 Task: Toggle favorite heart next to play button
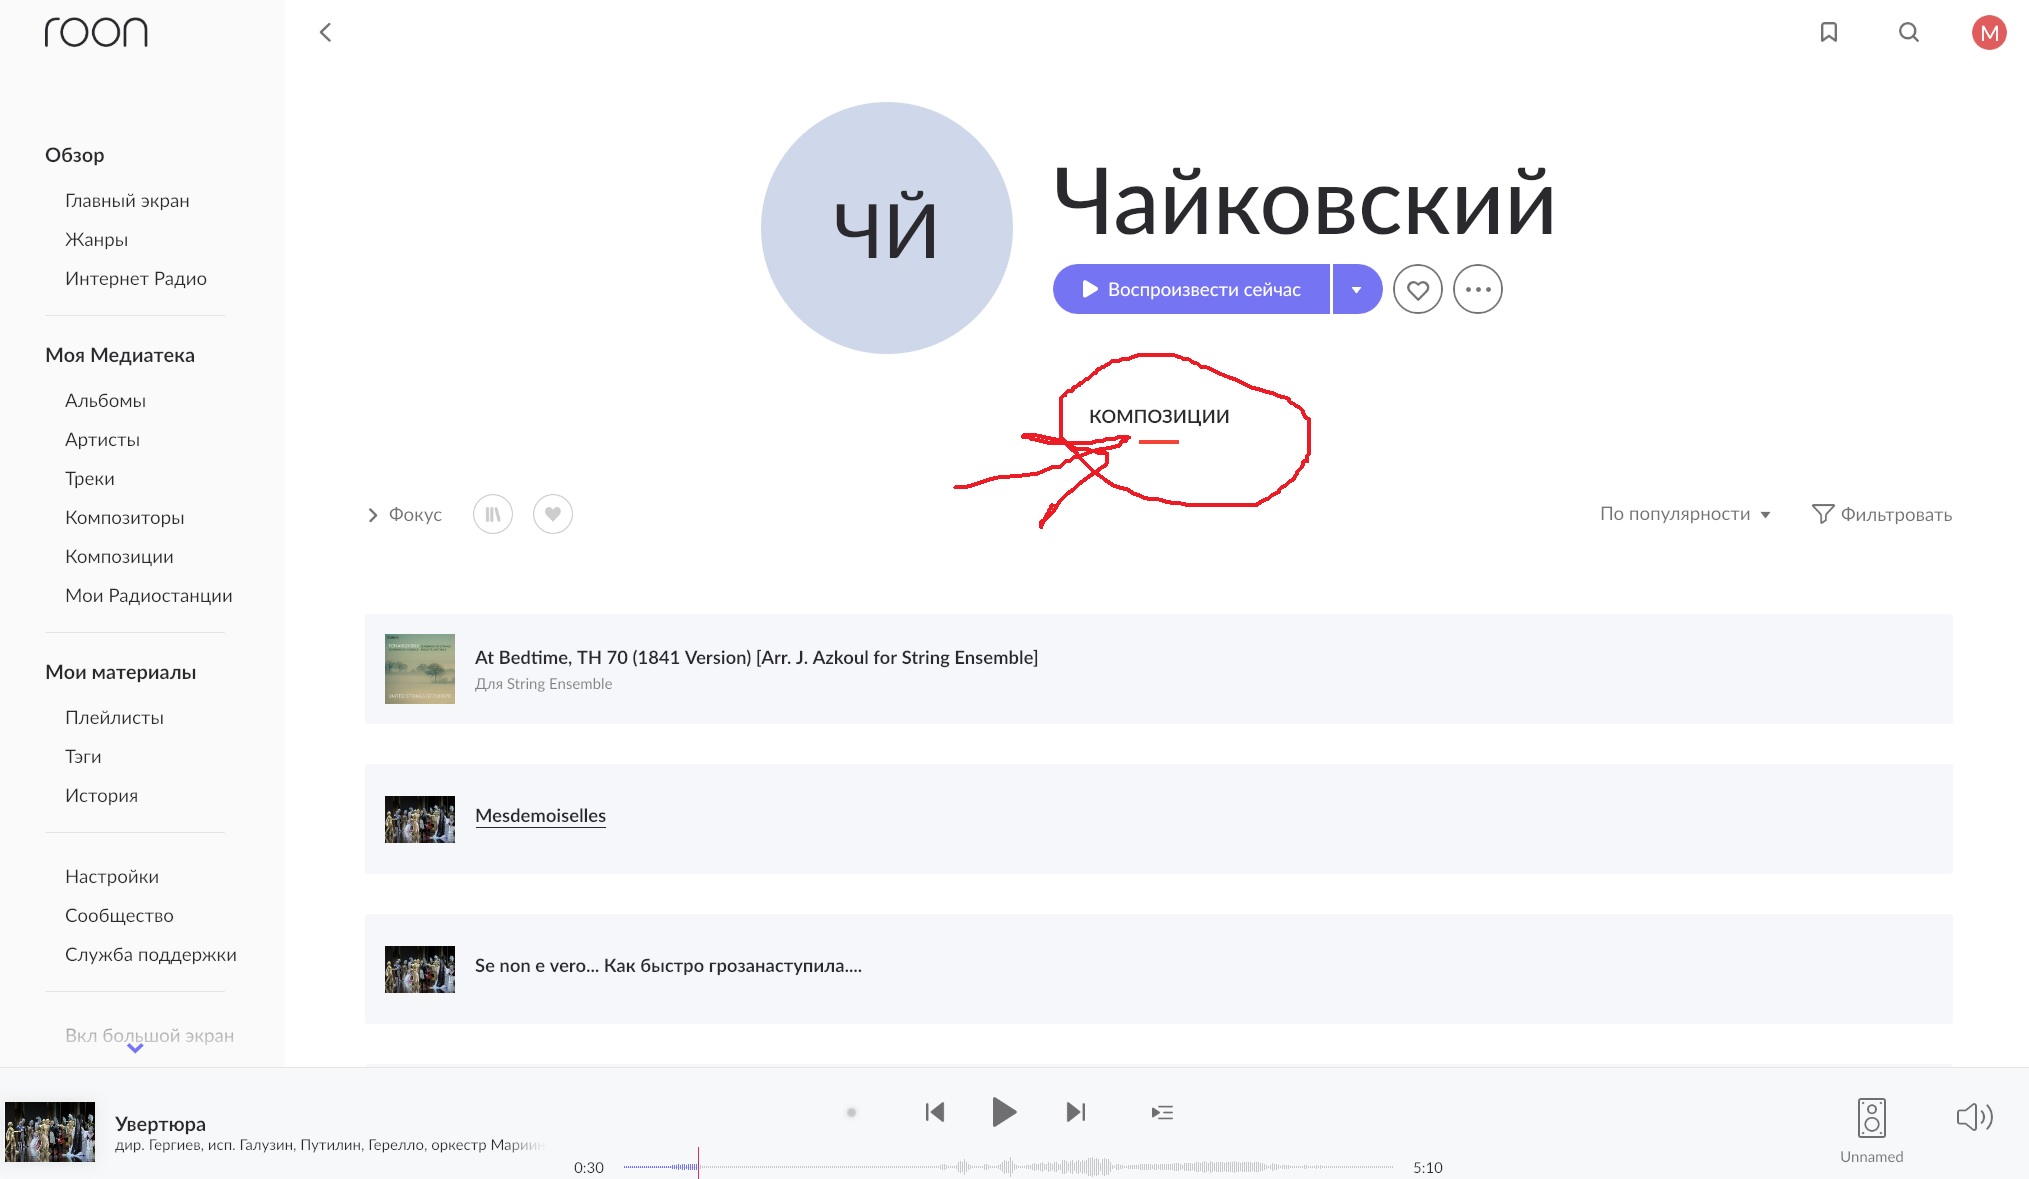tap(1418, 290)
